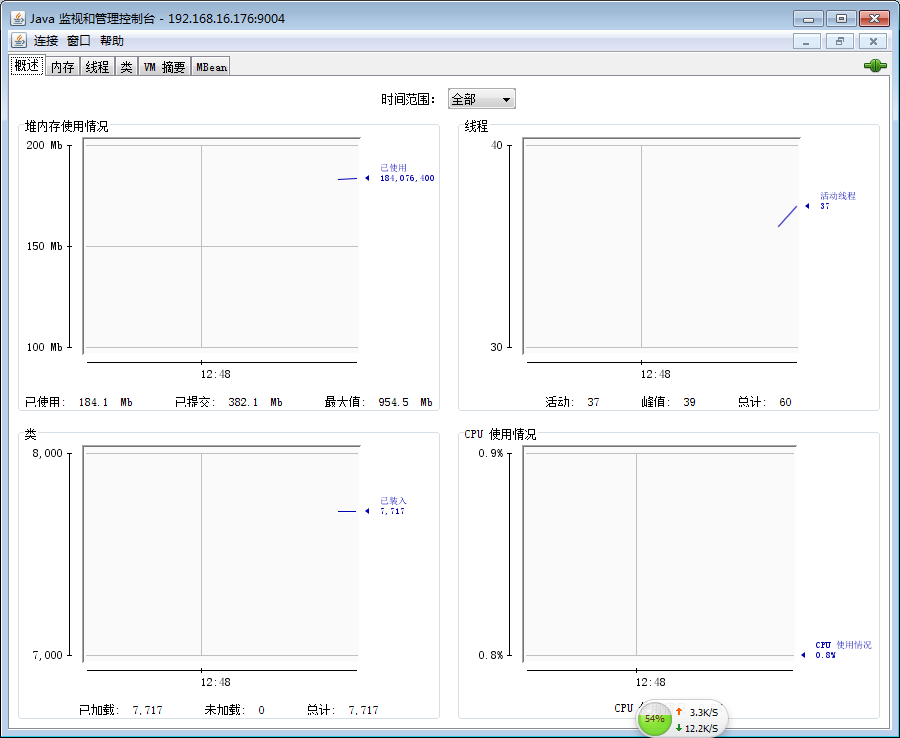Click the Java icon in the title bar
The width and height of the screenshot is (900, 738).
pyautogui.click(x=18, y=18)
